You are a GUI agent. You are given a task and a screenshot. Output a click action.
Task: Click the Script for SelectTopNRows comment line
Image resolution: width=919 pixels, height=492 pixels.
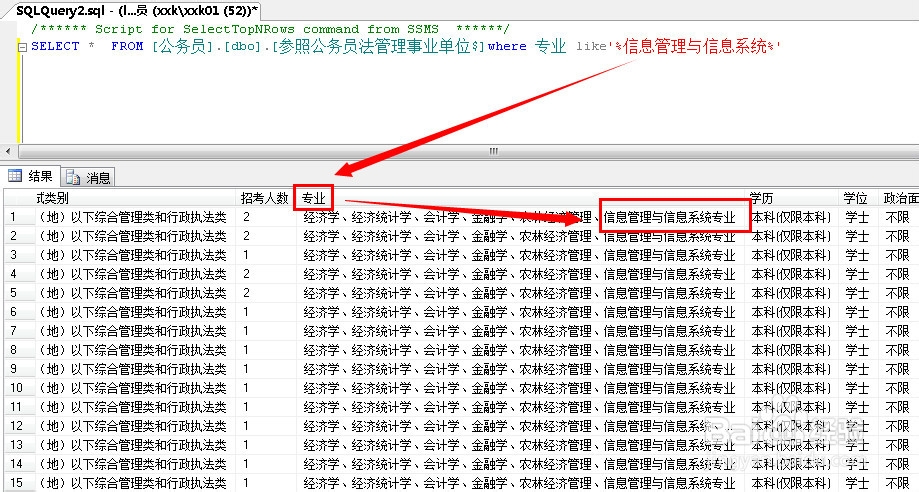tap(270, 29)
